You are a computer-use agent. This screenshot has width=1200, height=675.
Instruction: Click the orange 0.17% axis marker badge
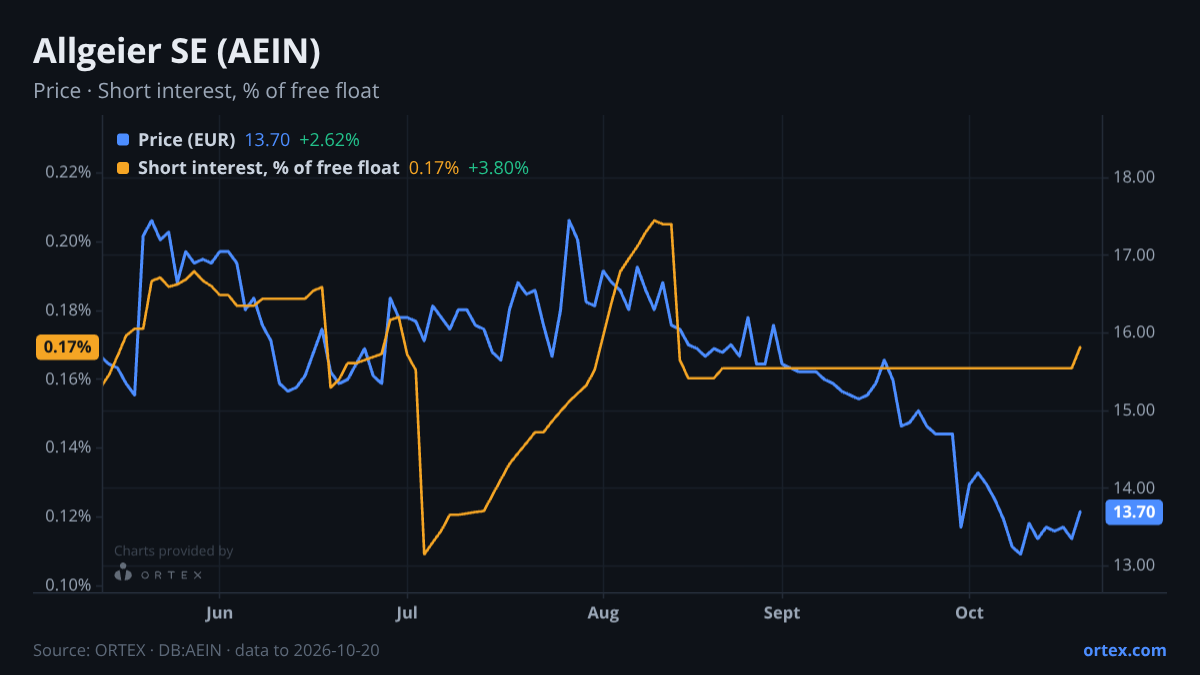[67, 347]
